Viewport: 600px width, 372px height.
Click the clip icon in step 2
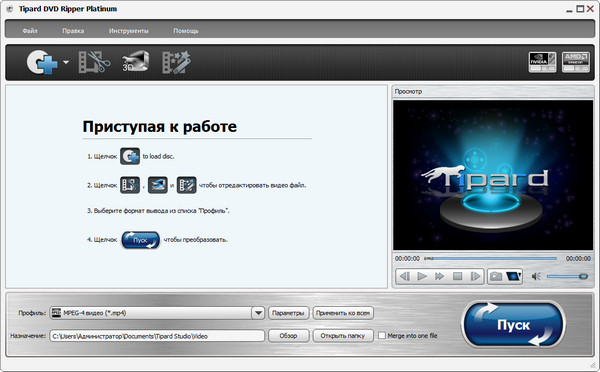(x=130, y=185)
